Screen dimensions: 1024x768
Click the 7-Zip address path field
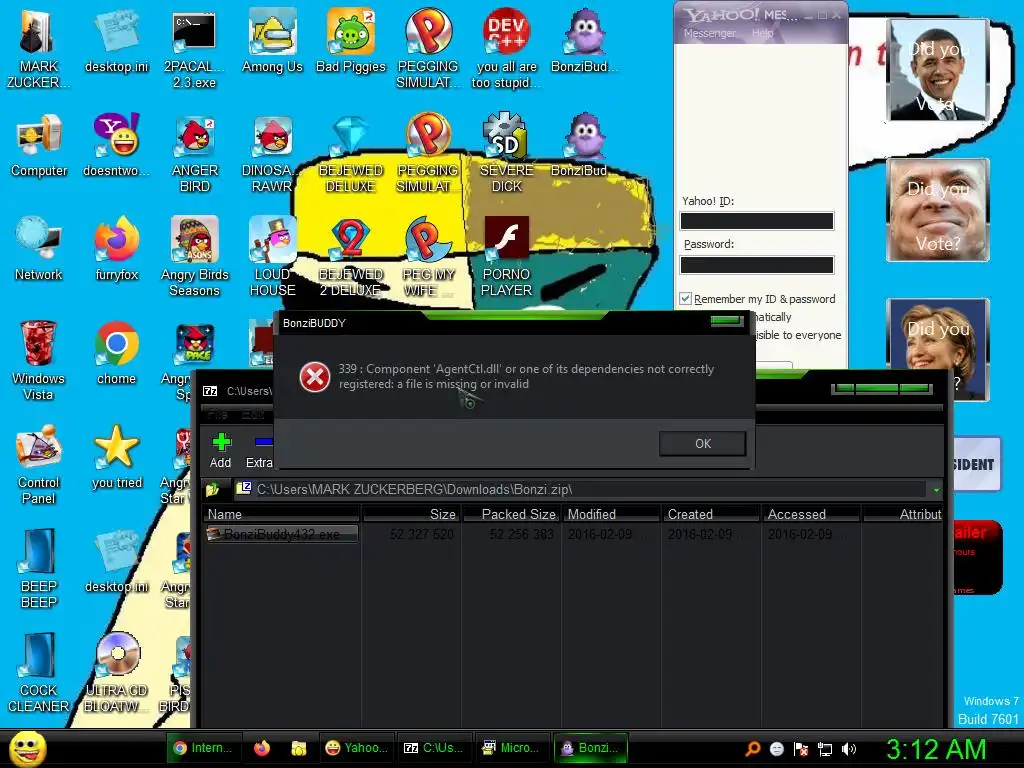tap(580, 489)
